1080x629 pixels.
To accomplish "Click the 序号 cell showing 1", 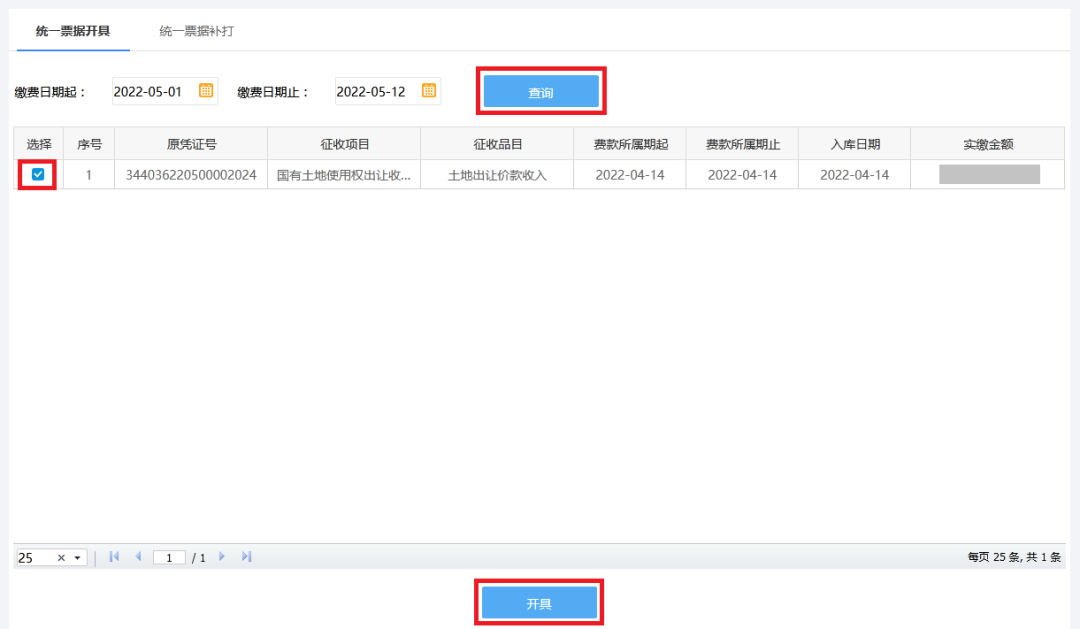I will [89, 175].
